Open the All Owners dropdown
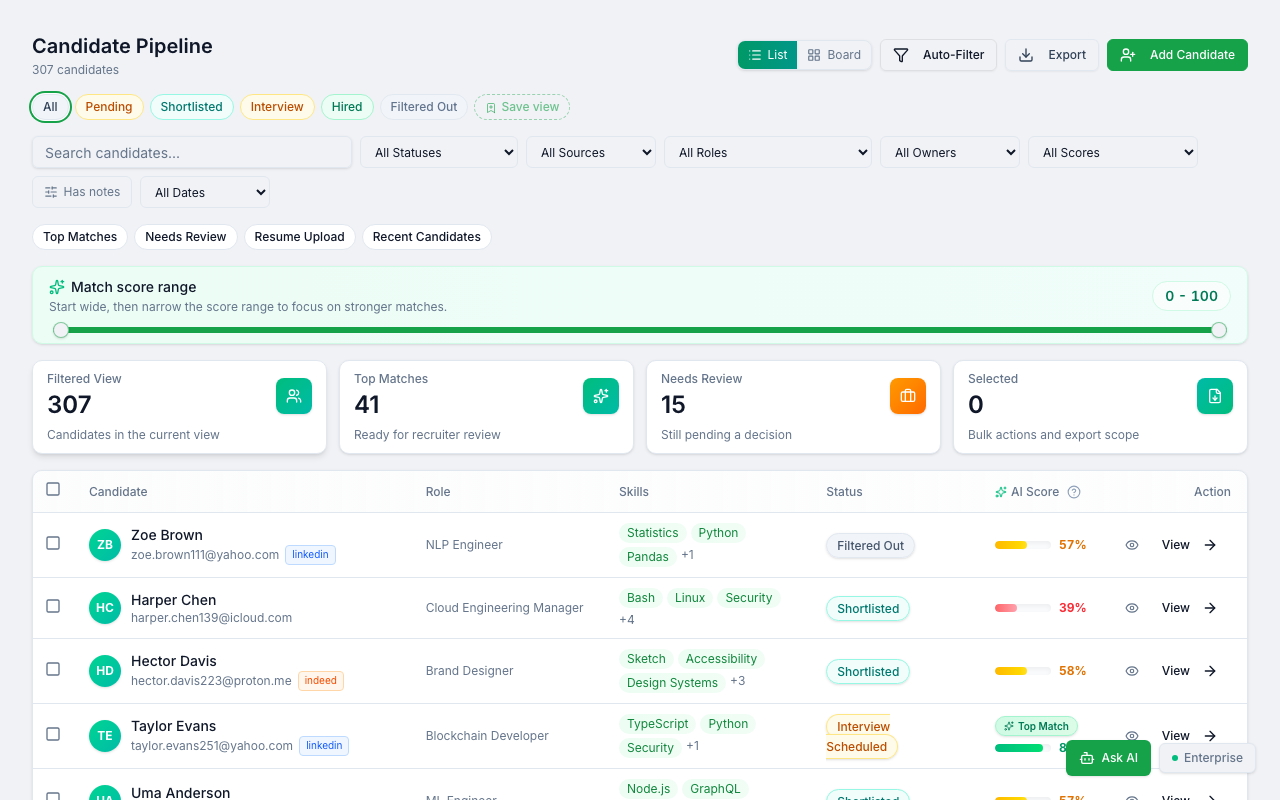Screen dimensions: 1280x800 pos(950,152)
